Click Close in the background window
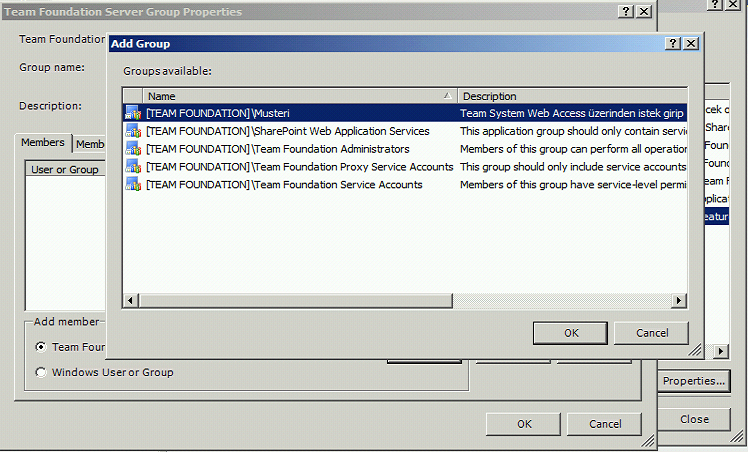This screenshot has width=748, height=452. coord(694,419)
